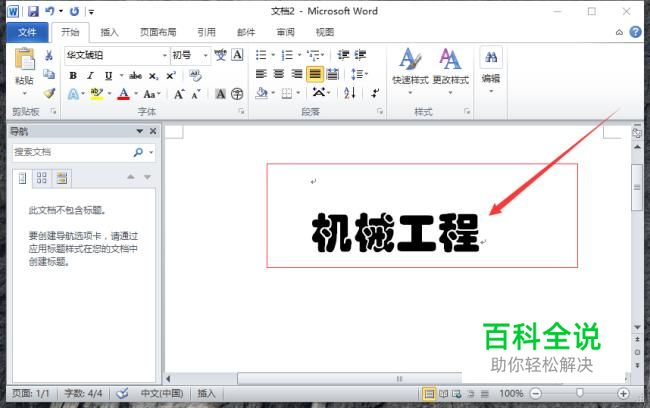Open the paragraph shading paint bucket
This screenshot has width=650, height=408.
point(262,93)
